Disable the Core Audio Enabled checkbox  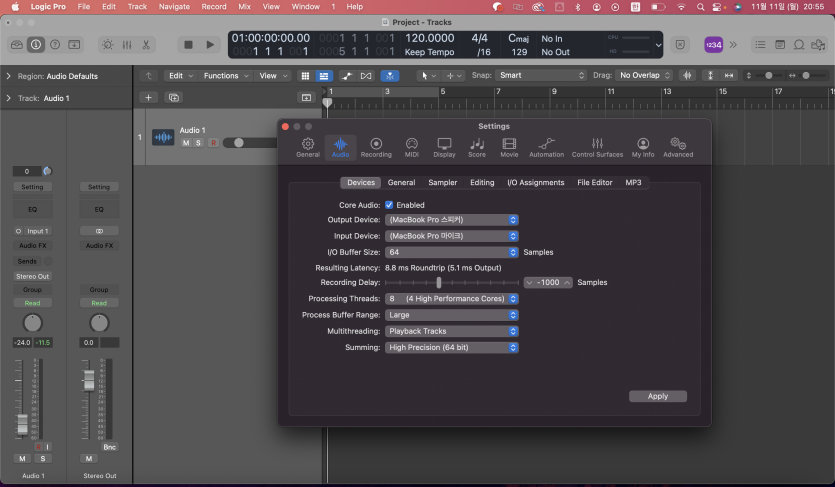[389, 205]
